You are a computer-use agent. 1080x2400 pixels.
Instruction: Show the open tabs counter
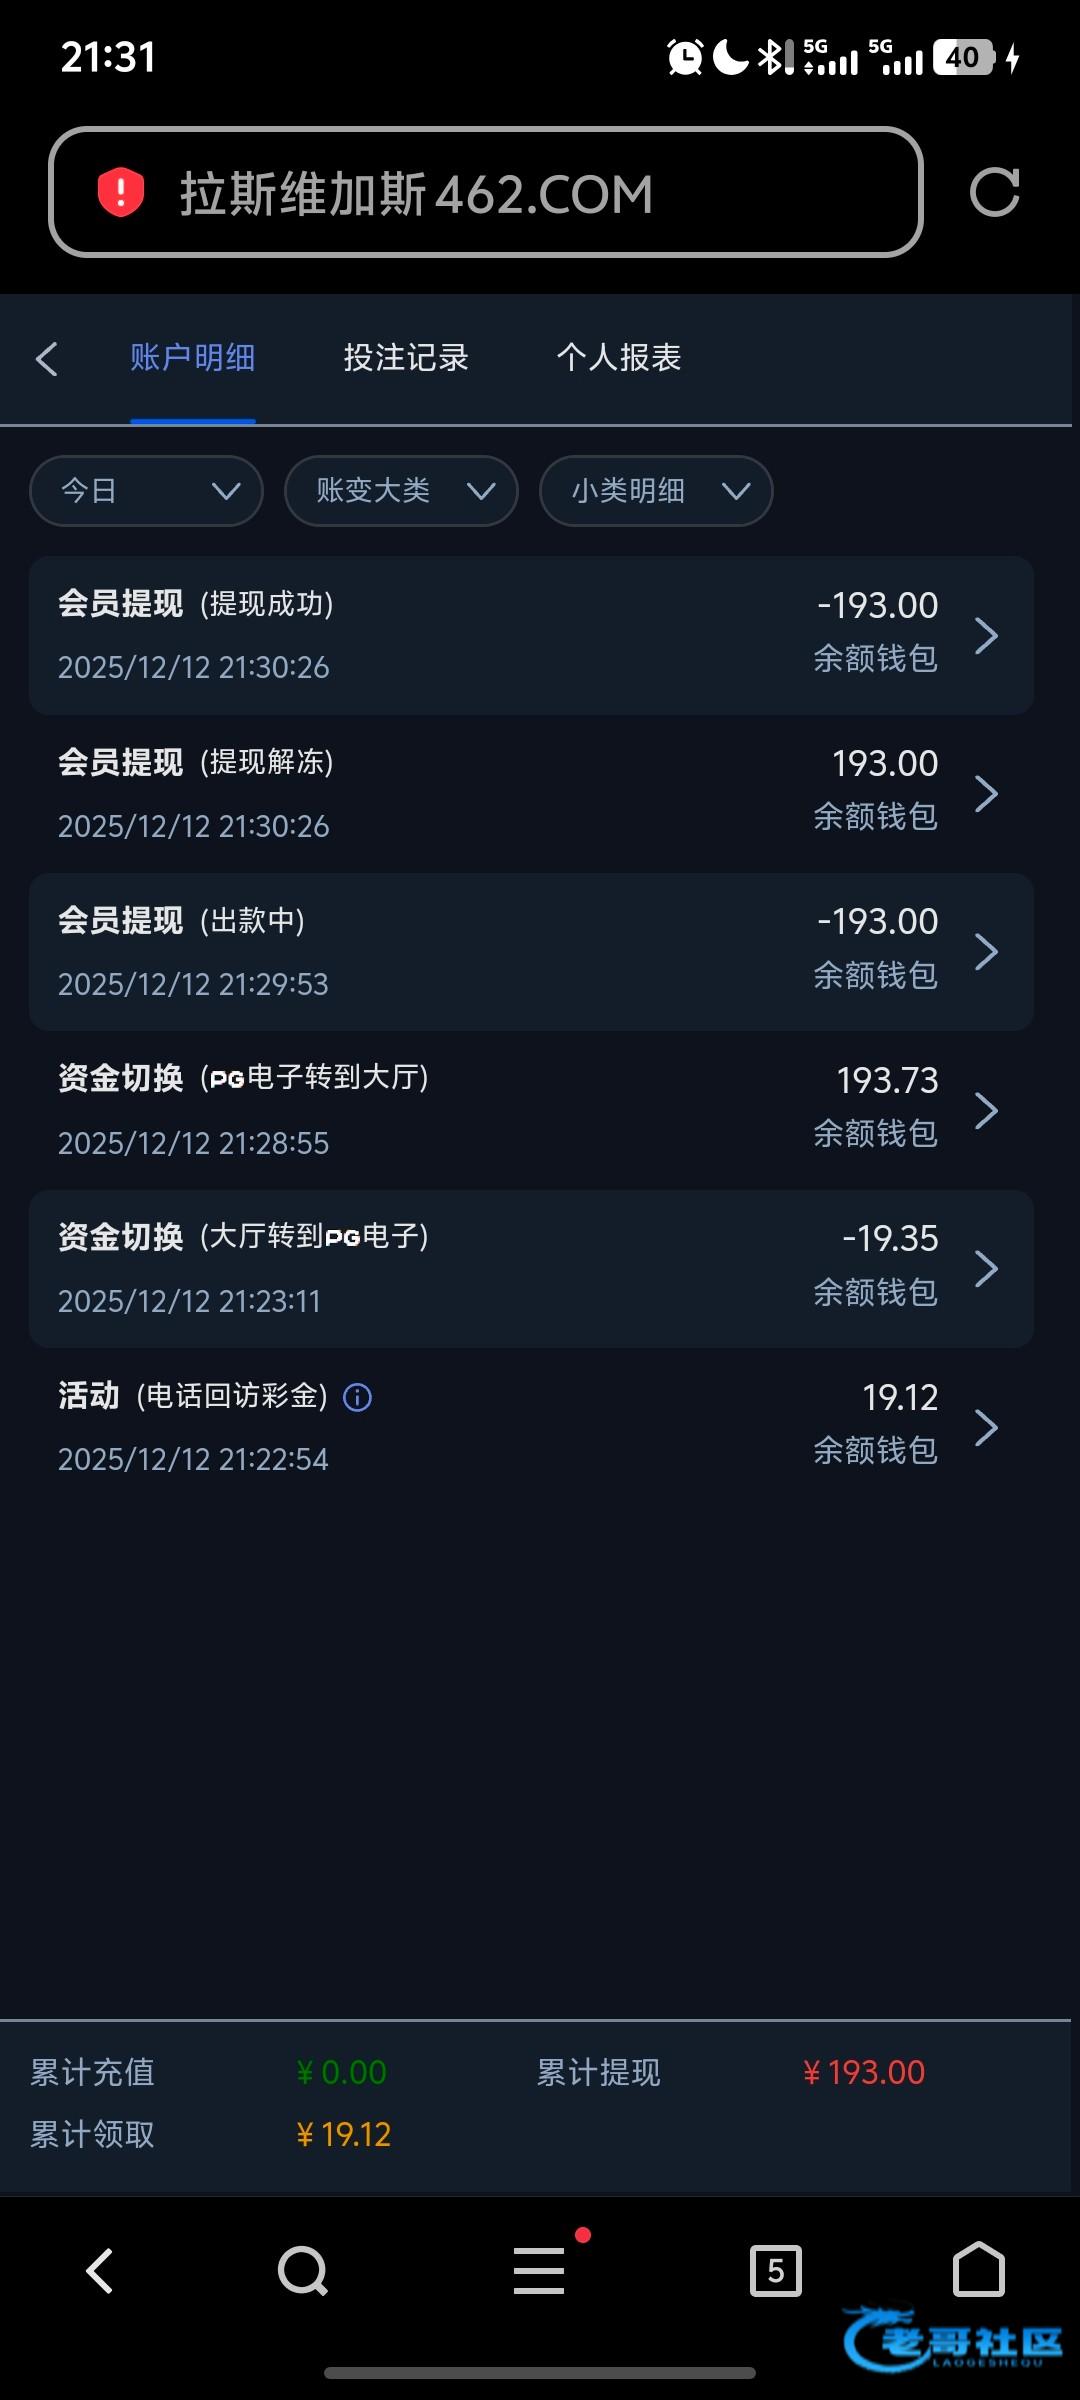coord(775,2271)
